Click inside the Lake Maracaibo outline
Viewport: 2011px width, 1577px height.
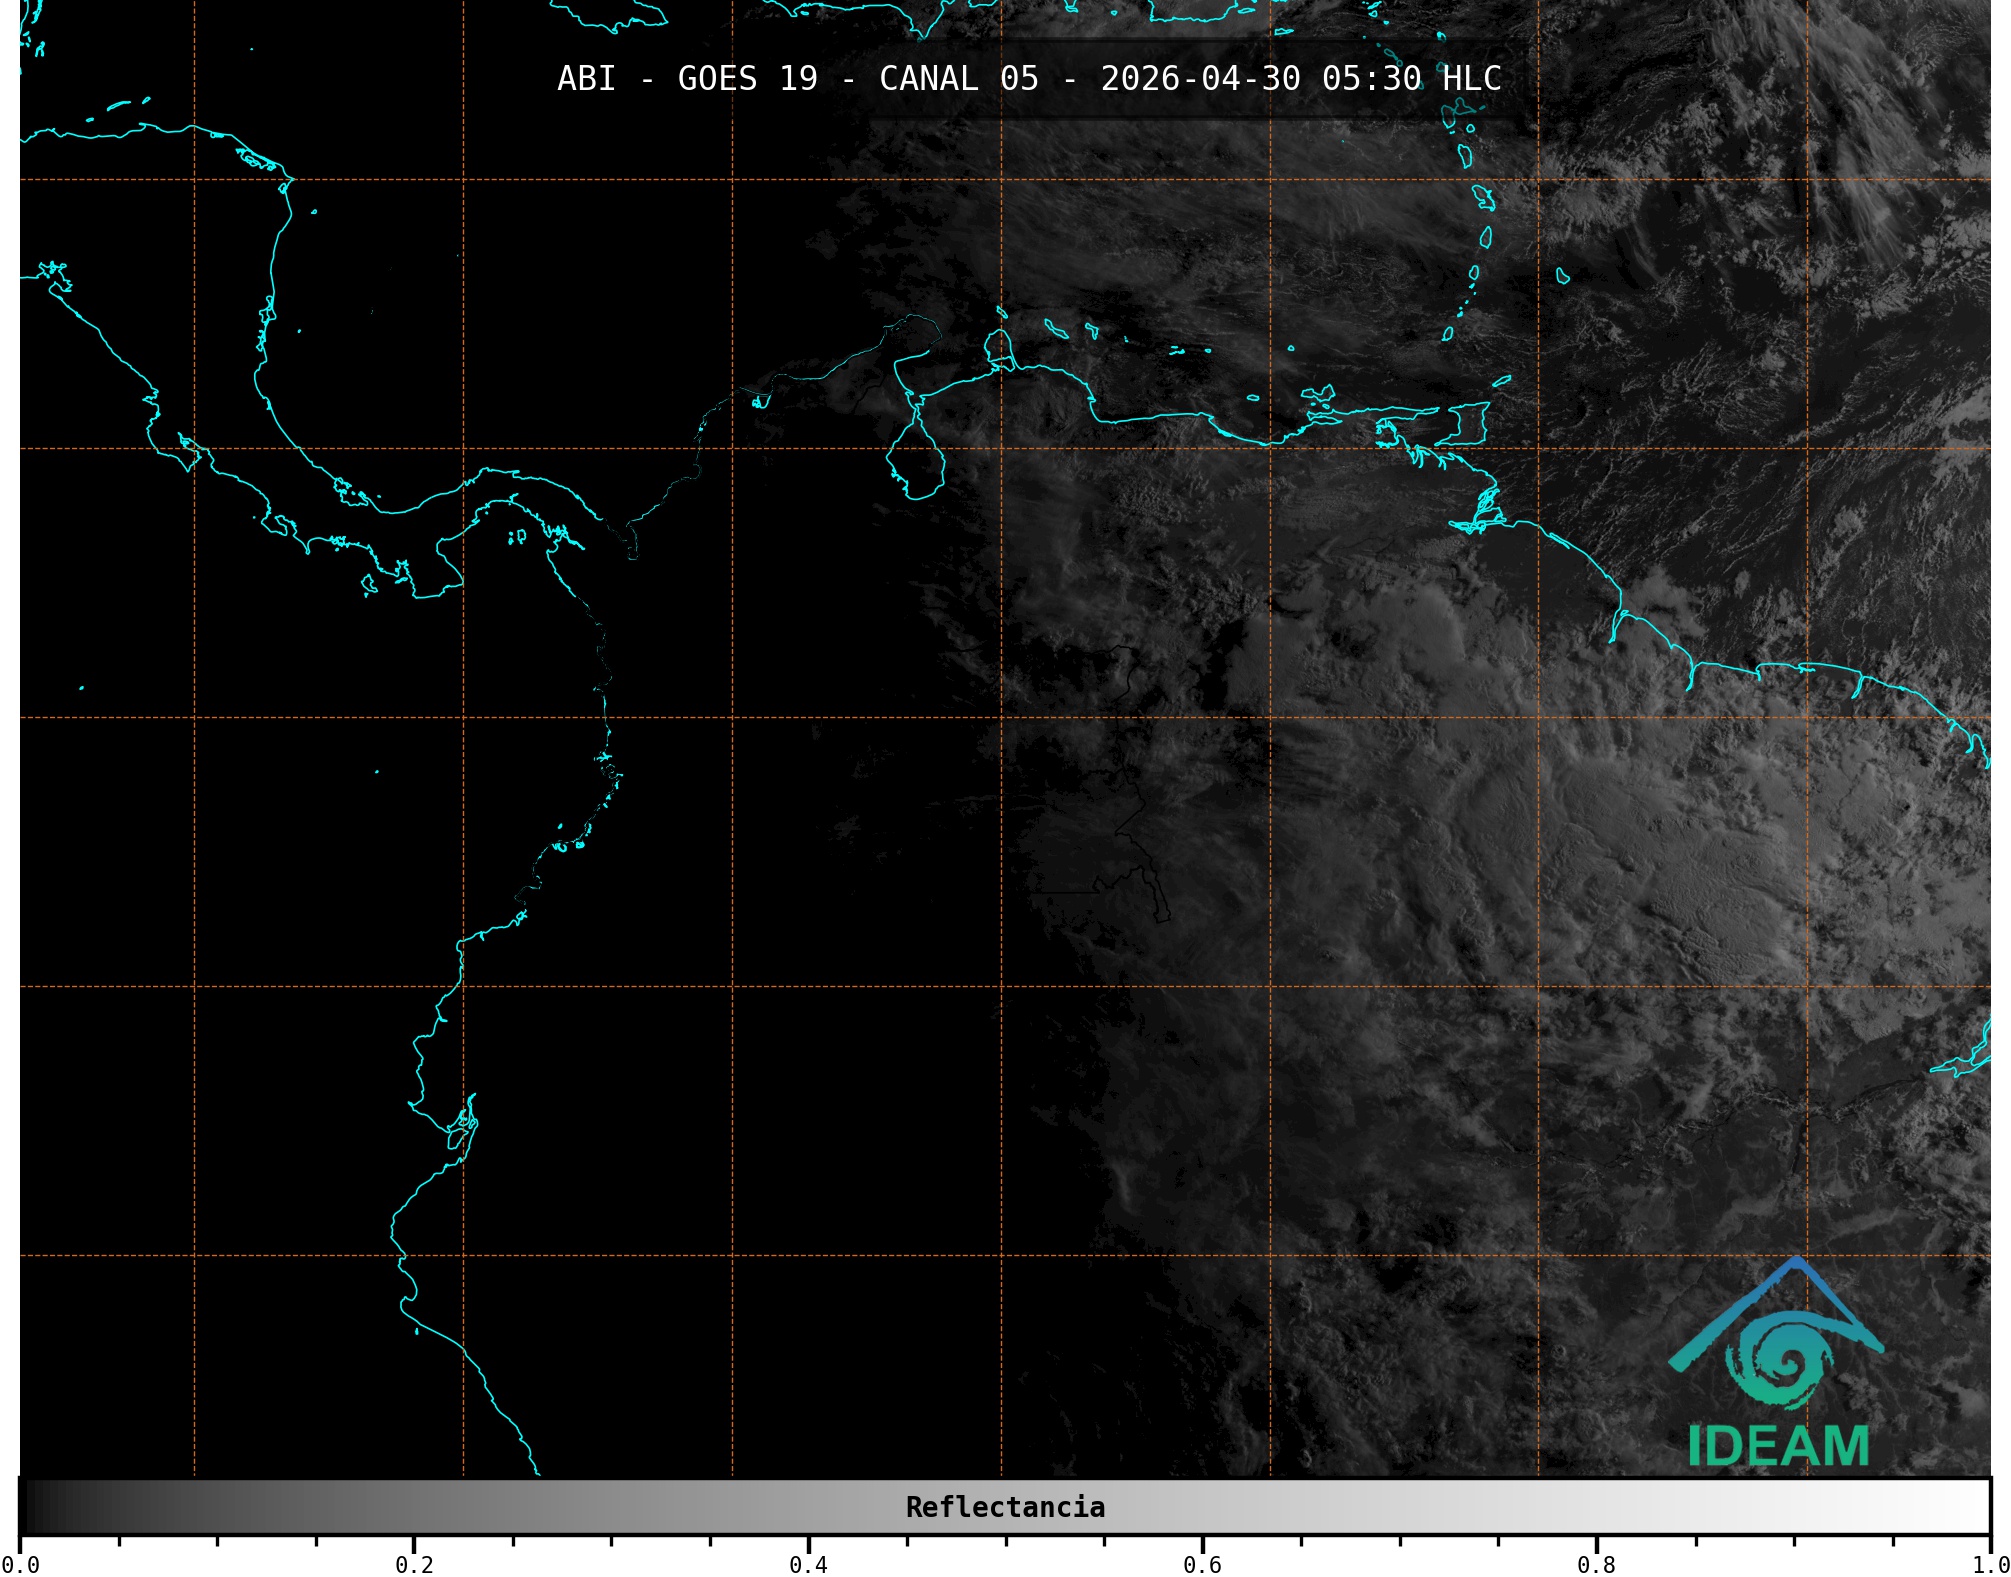[914, 463]
